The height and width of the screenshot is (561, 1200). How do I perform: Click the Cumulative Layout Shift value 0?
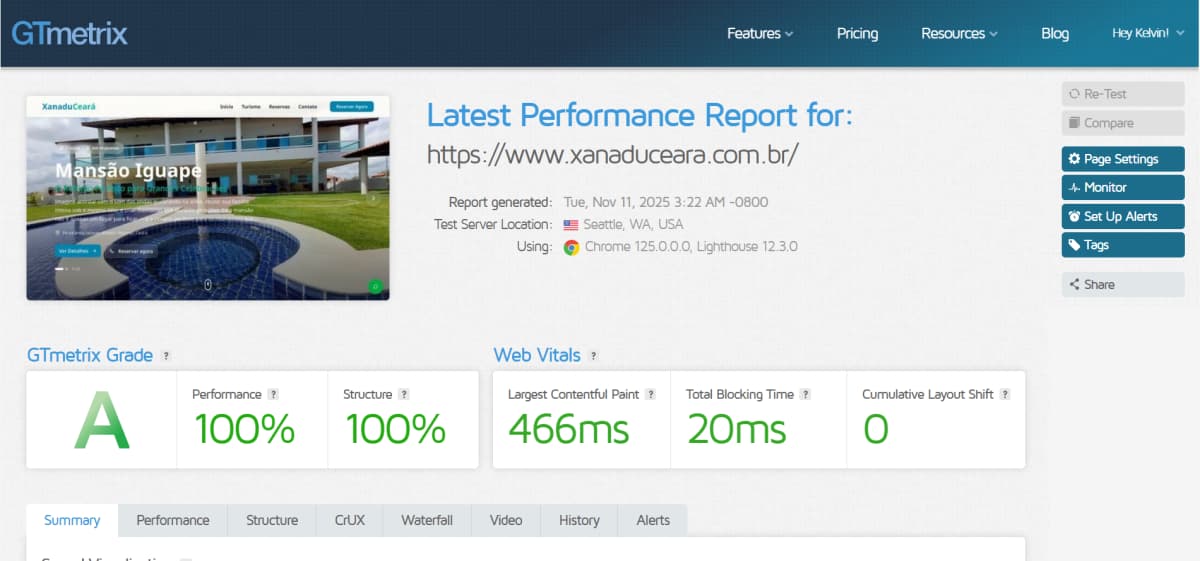point(876,429)
